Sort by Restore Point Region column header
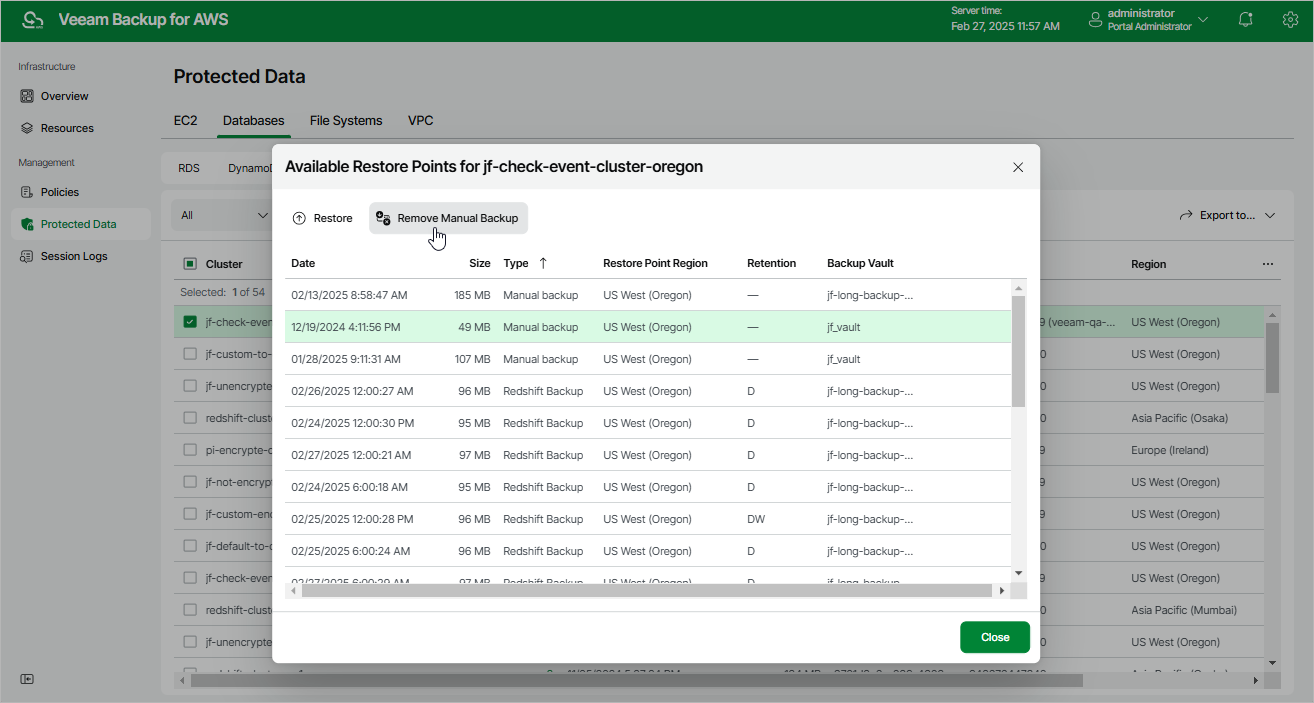This screenshot has height=703, width=1314. coord(655,263)
